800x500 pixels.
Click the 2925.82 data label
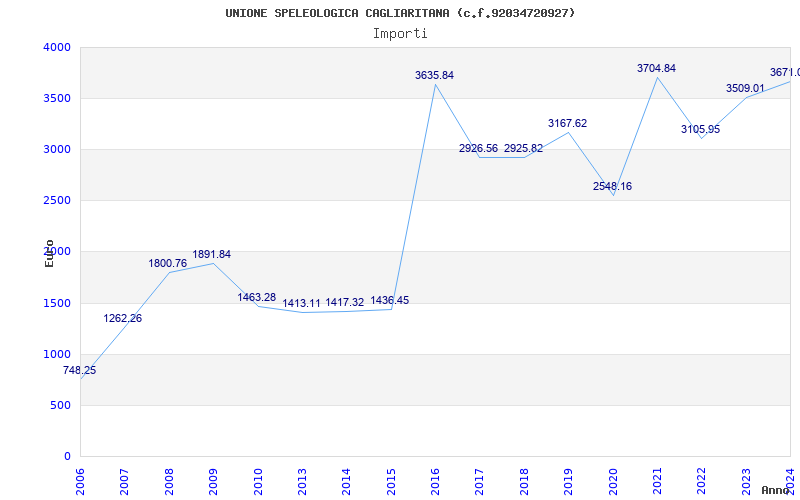523,148
